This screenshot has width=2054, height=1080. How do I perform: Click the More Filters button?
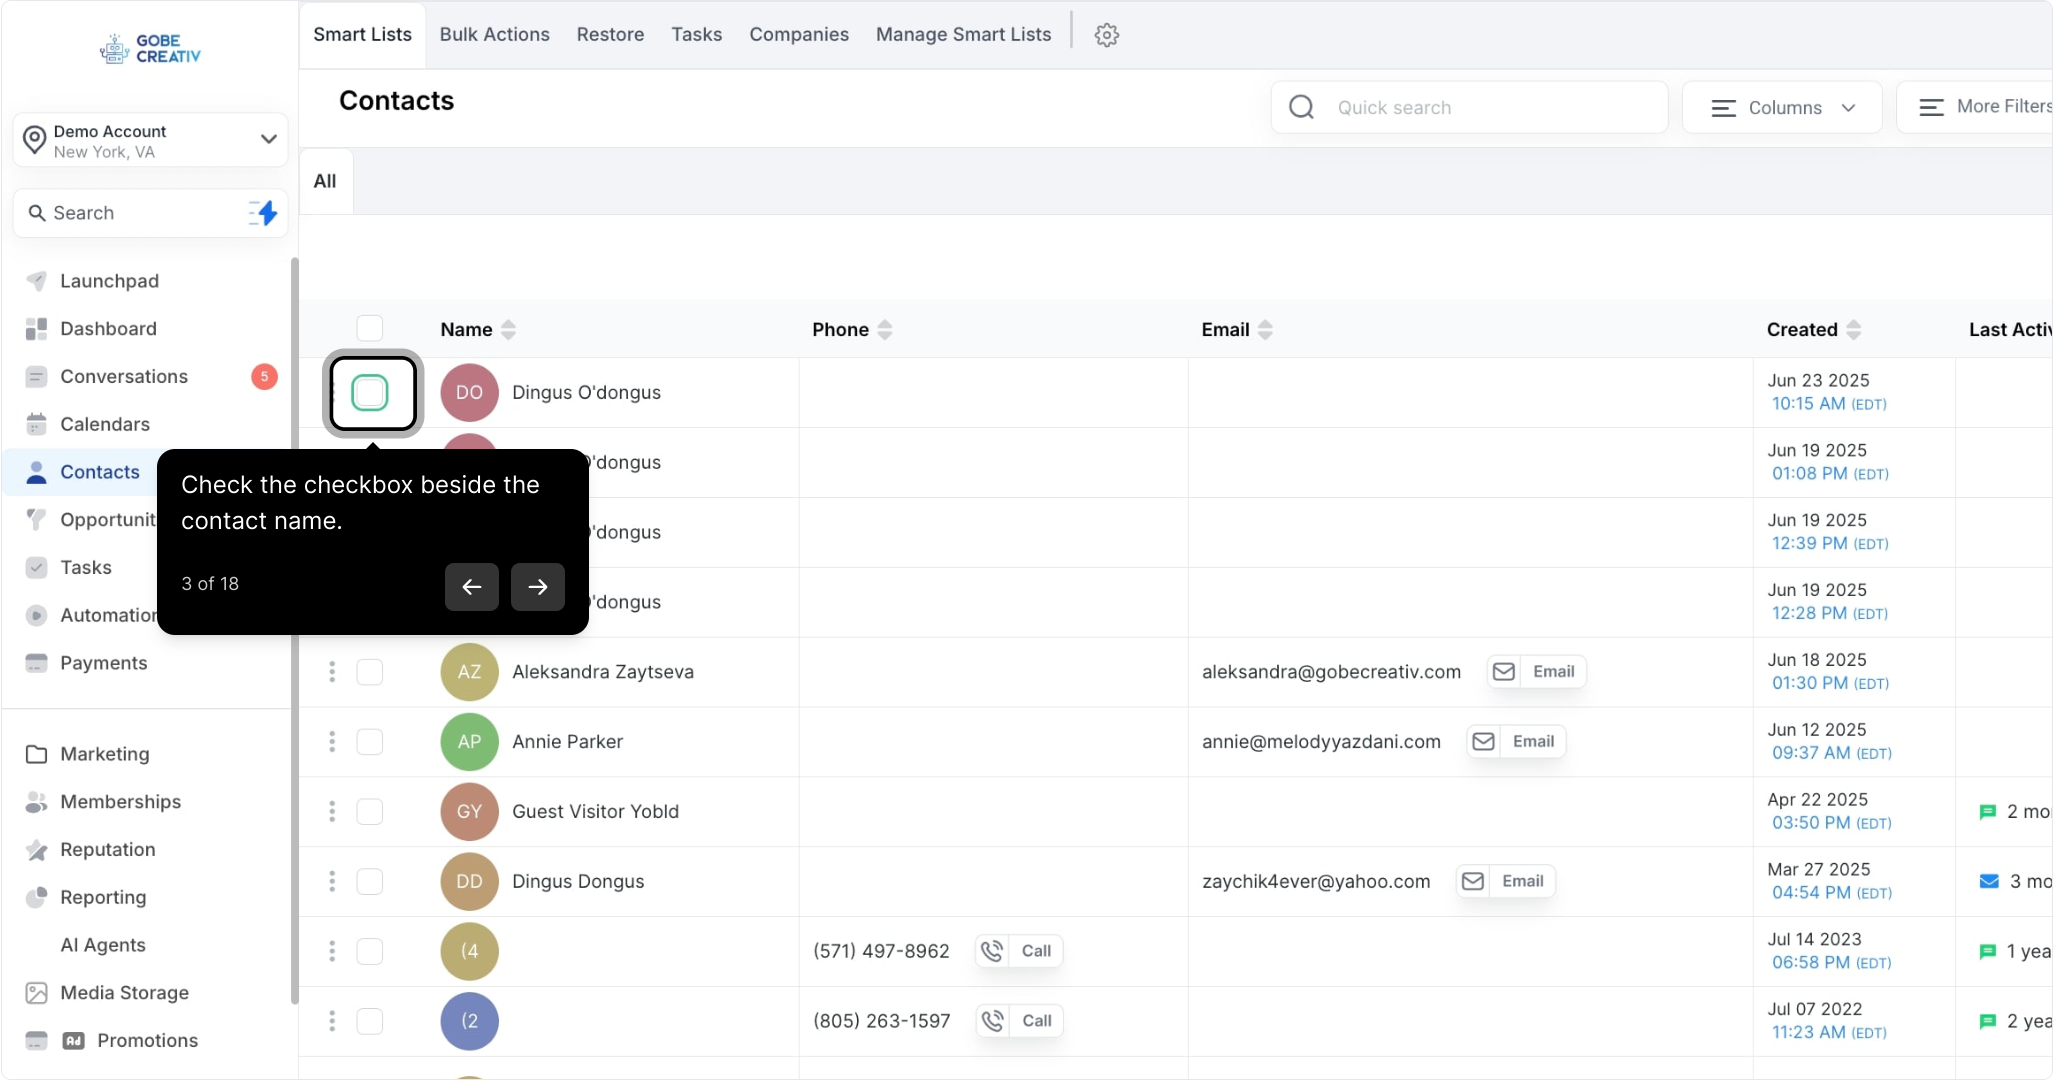click(x=1985, y=107)
